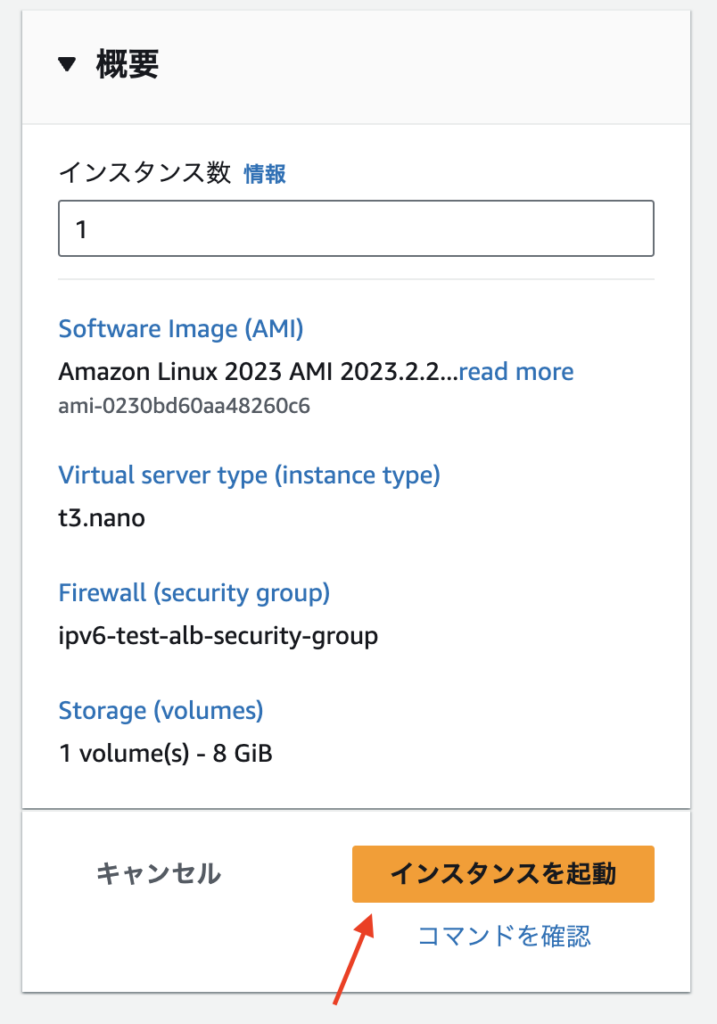Click the 1 volume(s) - 8 GiB text
The height and width of the screenshot is (1024, 717).
coord(165,753)
